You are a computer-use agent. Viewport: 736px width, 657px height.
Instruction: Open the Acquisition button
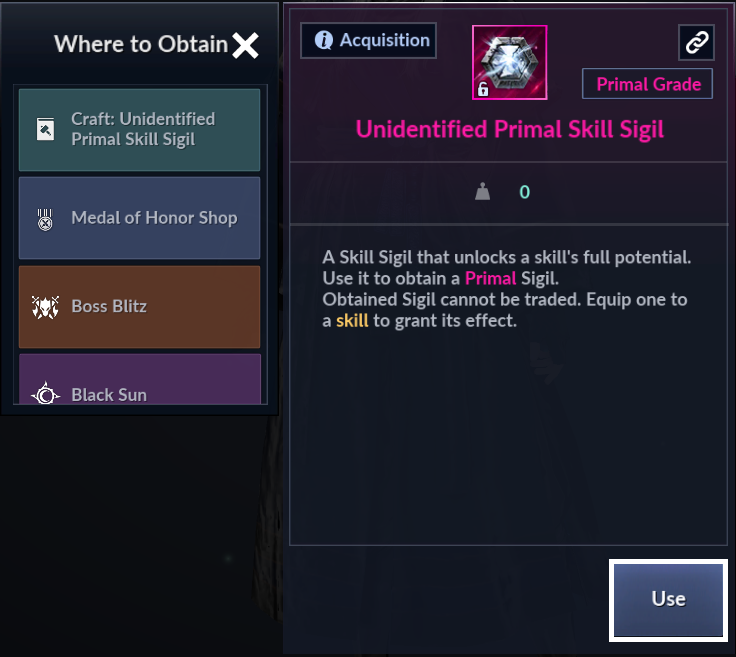368,40
